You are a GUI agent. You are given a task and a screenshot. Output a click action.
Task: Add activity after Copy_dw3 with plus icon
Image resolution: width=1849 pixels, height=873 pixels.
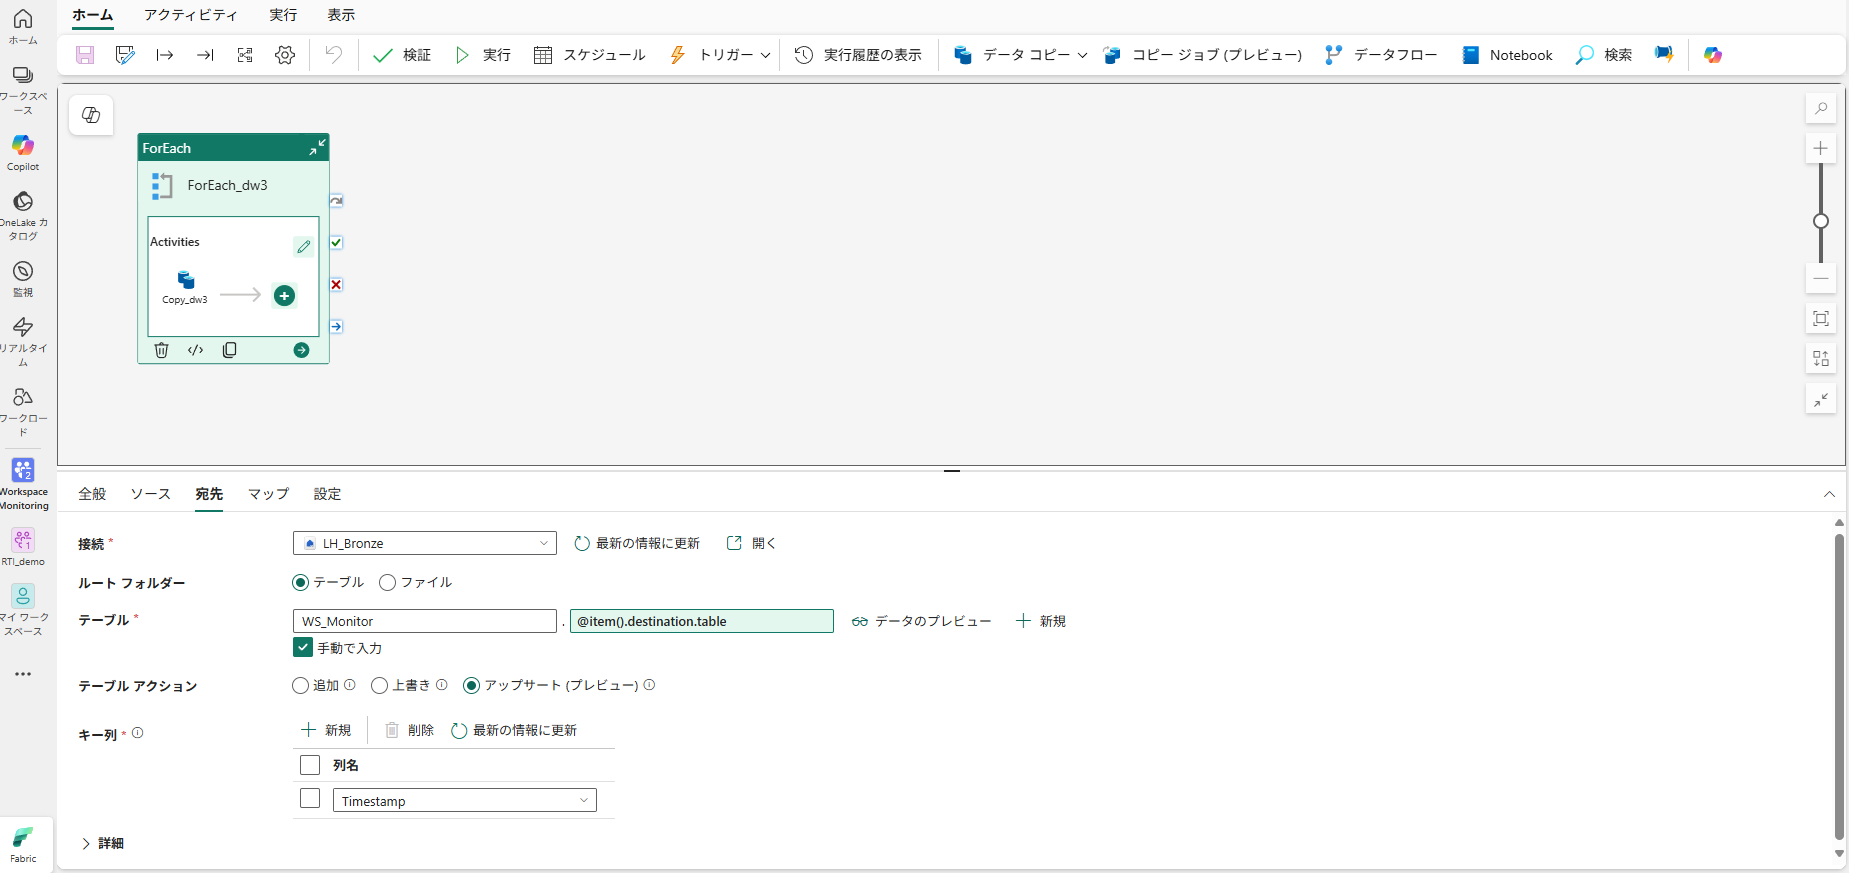tap(285, 296)
